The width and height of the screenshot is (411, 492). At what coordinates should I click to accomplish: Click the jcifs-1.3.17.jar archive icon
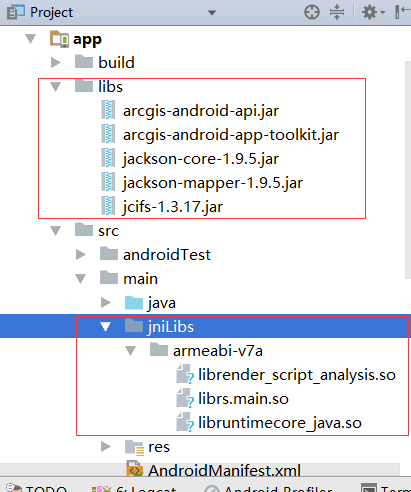[x=108, y=206]
